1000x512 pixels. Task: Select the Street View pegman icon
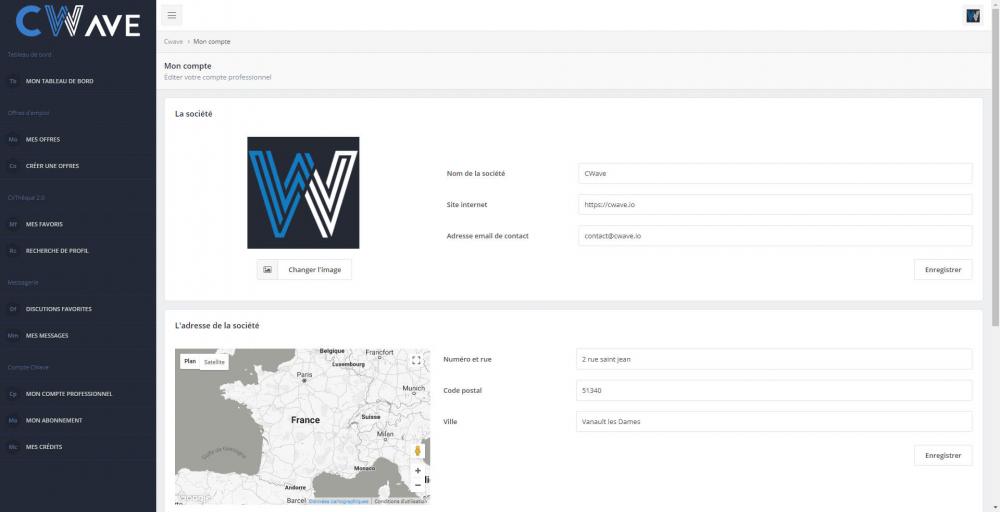click(x=418, y=451)
